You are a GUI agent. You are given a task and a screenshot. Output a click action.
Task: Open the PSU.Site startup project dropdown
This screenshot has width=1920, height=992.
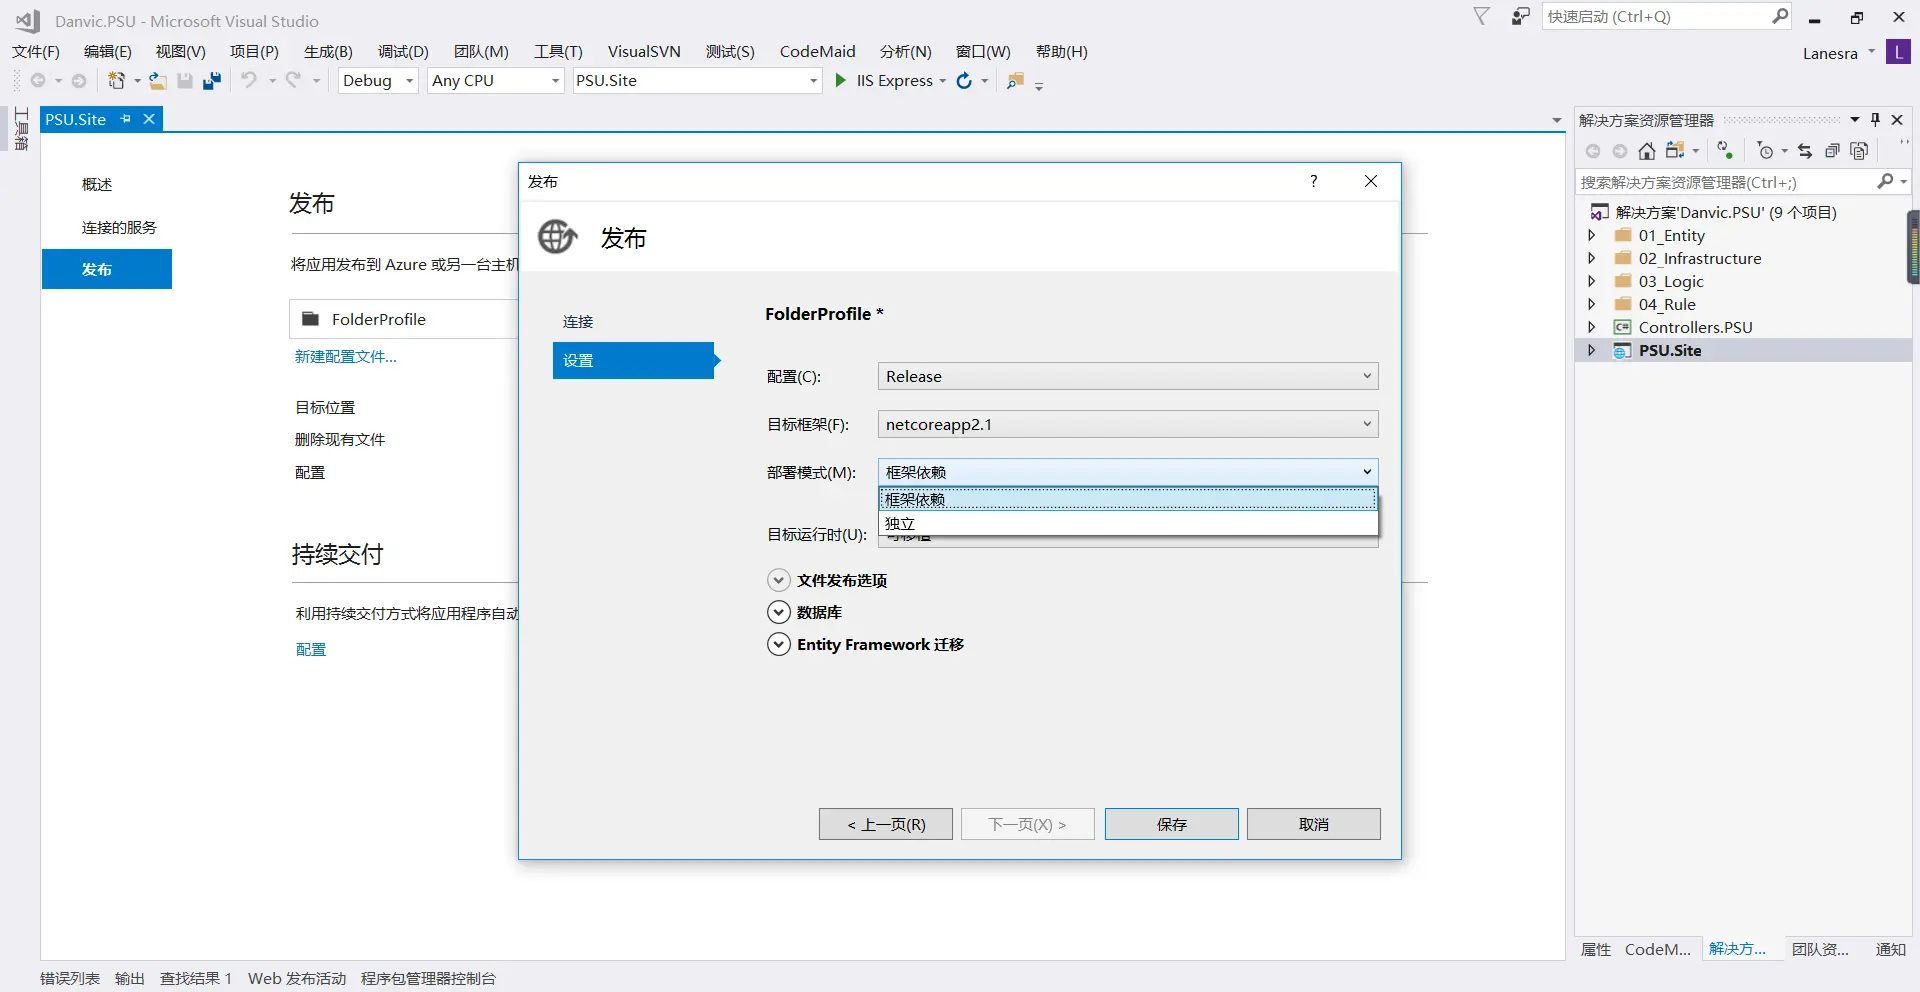click(697, 81)
